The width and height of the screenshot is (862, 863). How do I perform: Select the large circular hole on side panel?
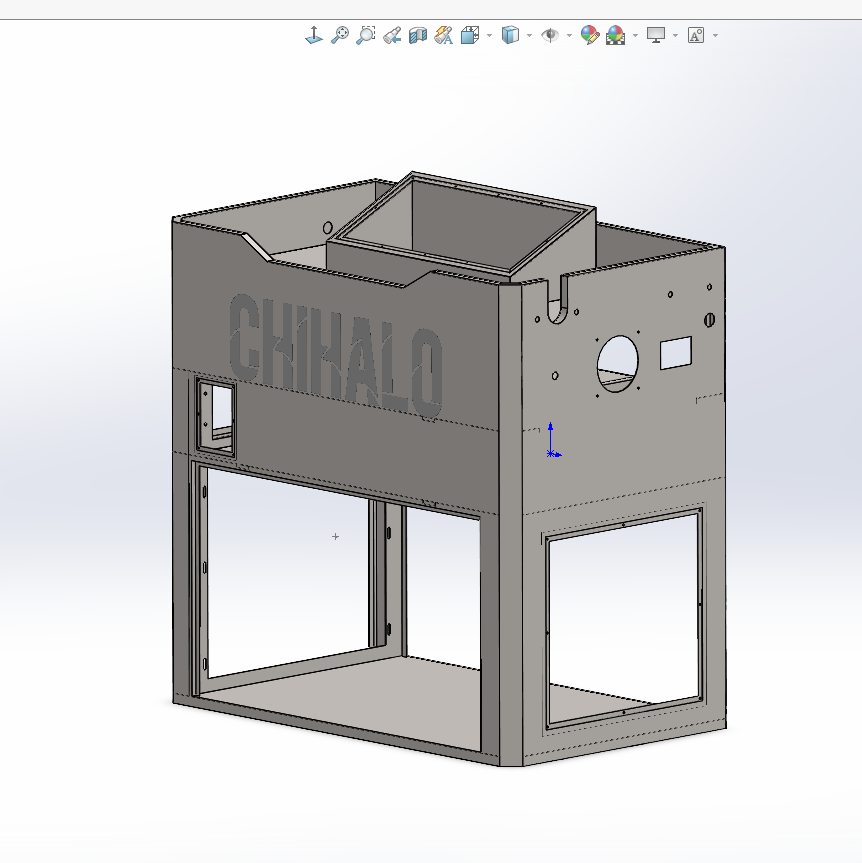(618, 364)
